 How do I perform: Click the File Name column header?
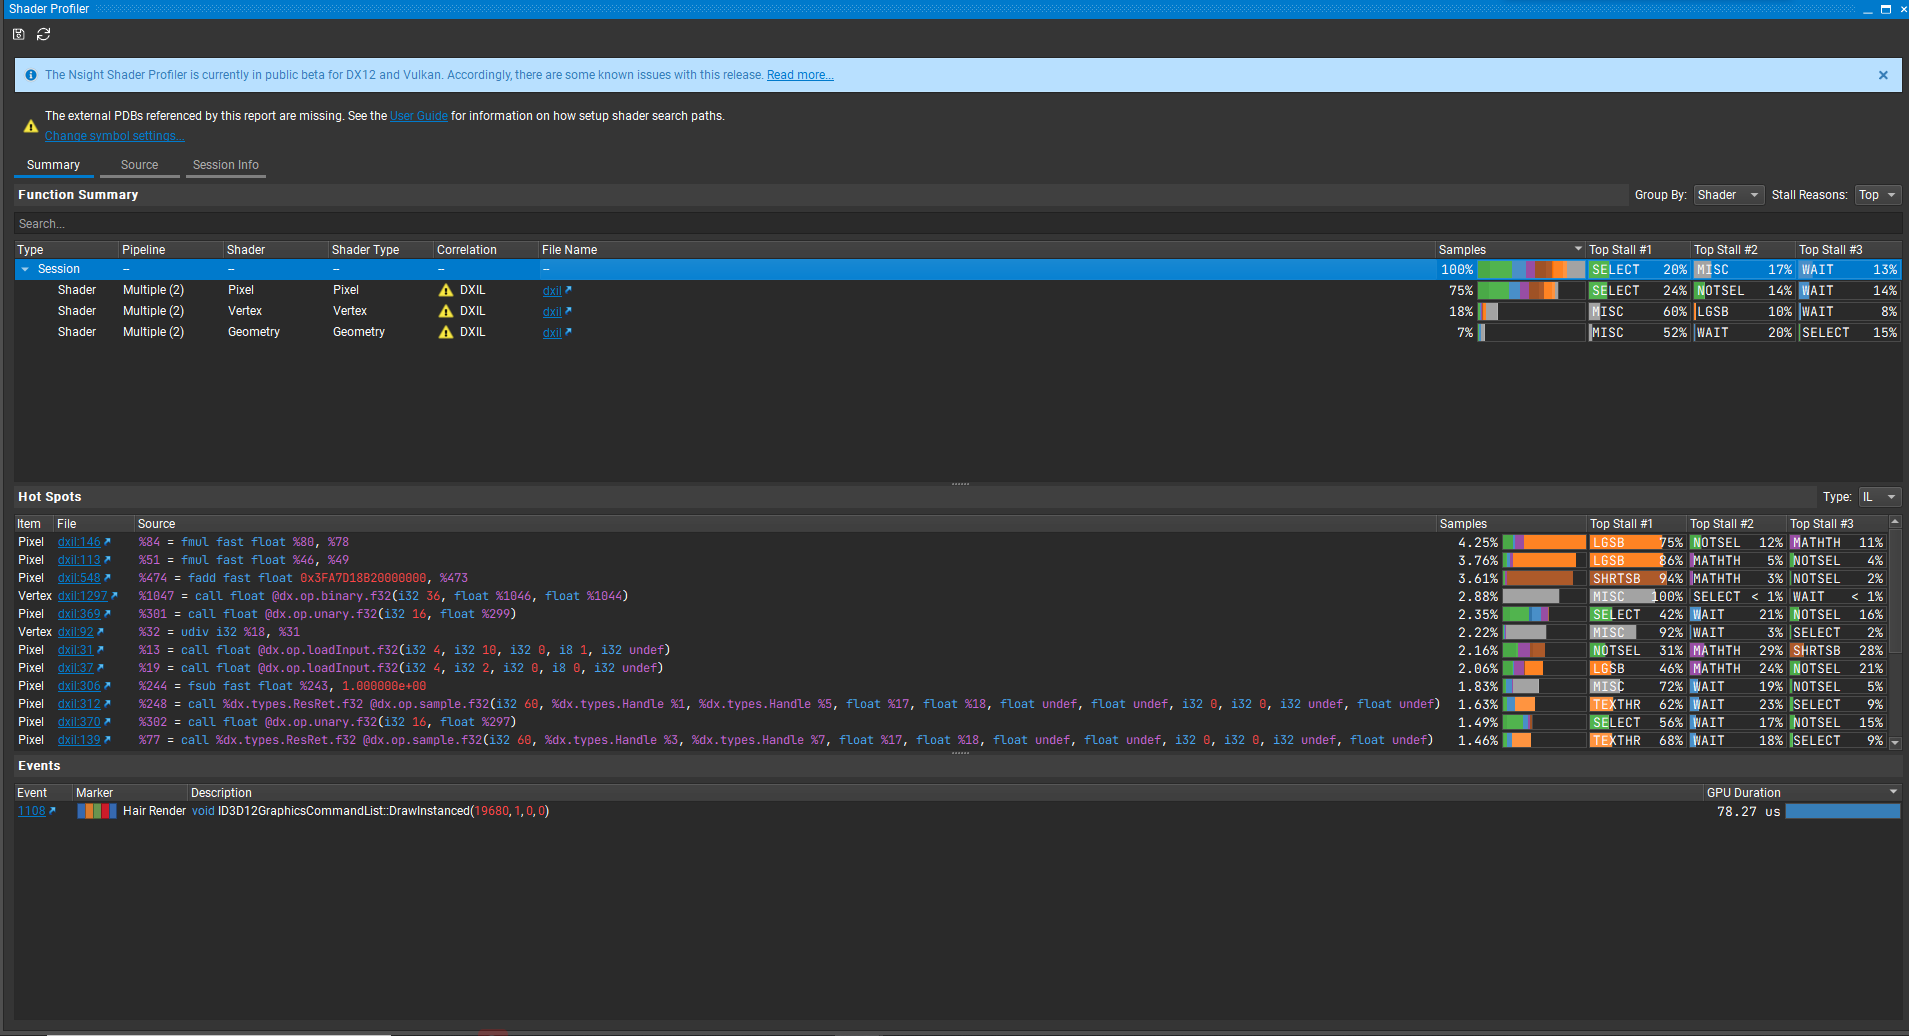tap(985, 250)
